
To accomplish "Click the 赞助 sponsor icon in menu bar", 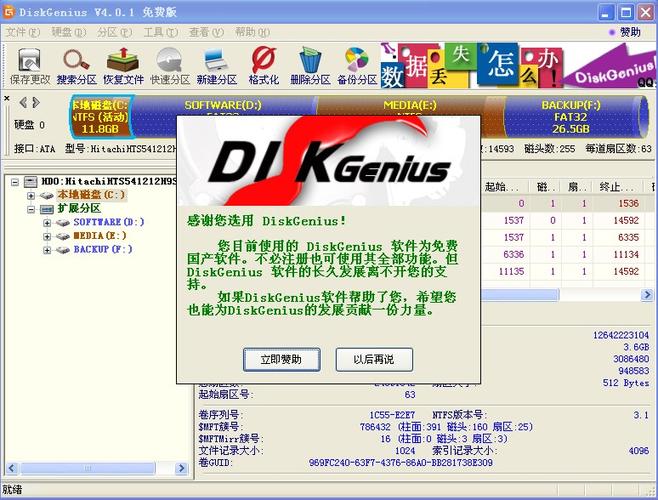I will point(624,32).
